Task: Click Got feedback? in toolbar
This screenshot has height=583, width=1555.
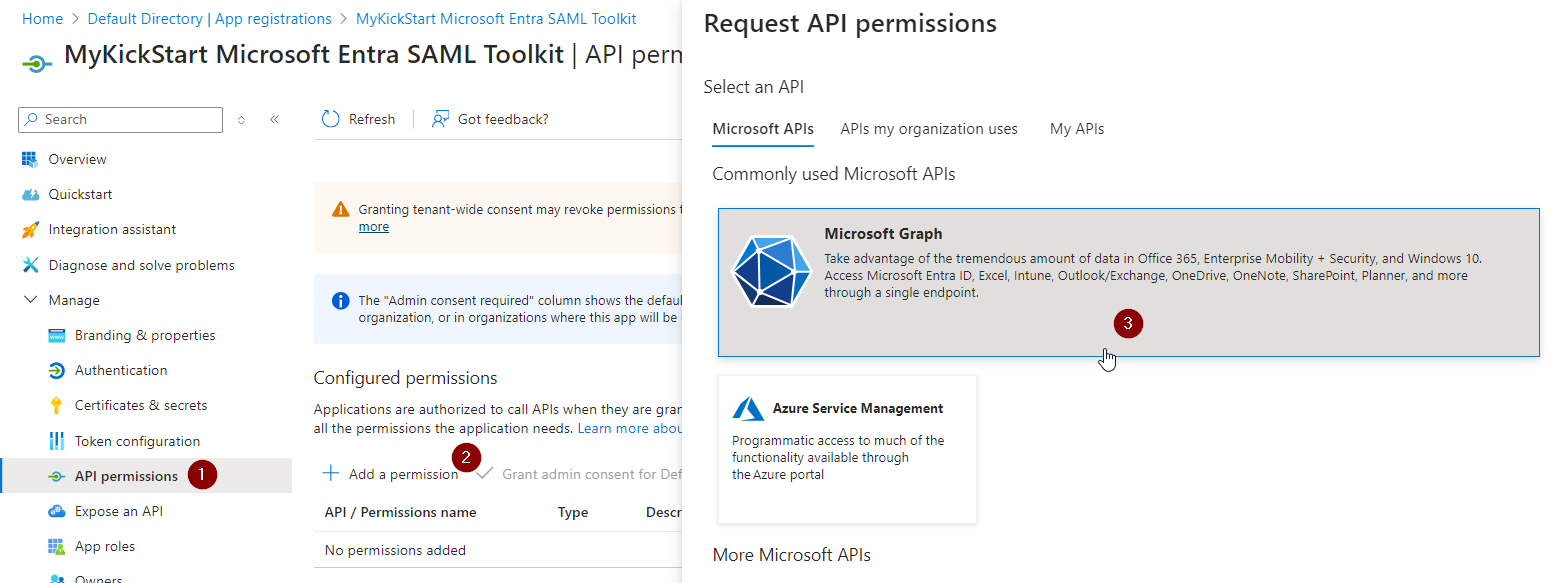Action: (490, 119)
